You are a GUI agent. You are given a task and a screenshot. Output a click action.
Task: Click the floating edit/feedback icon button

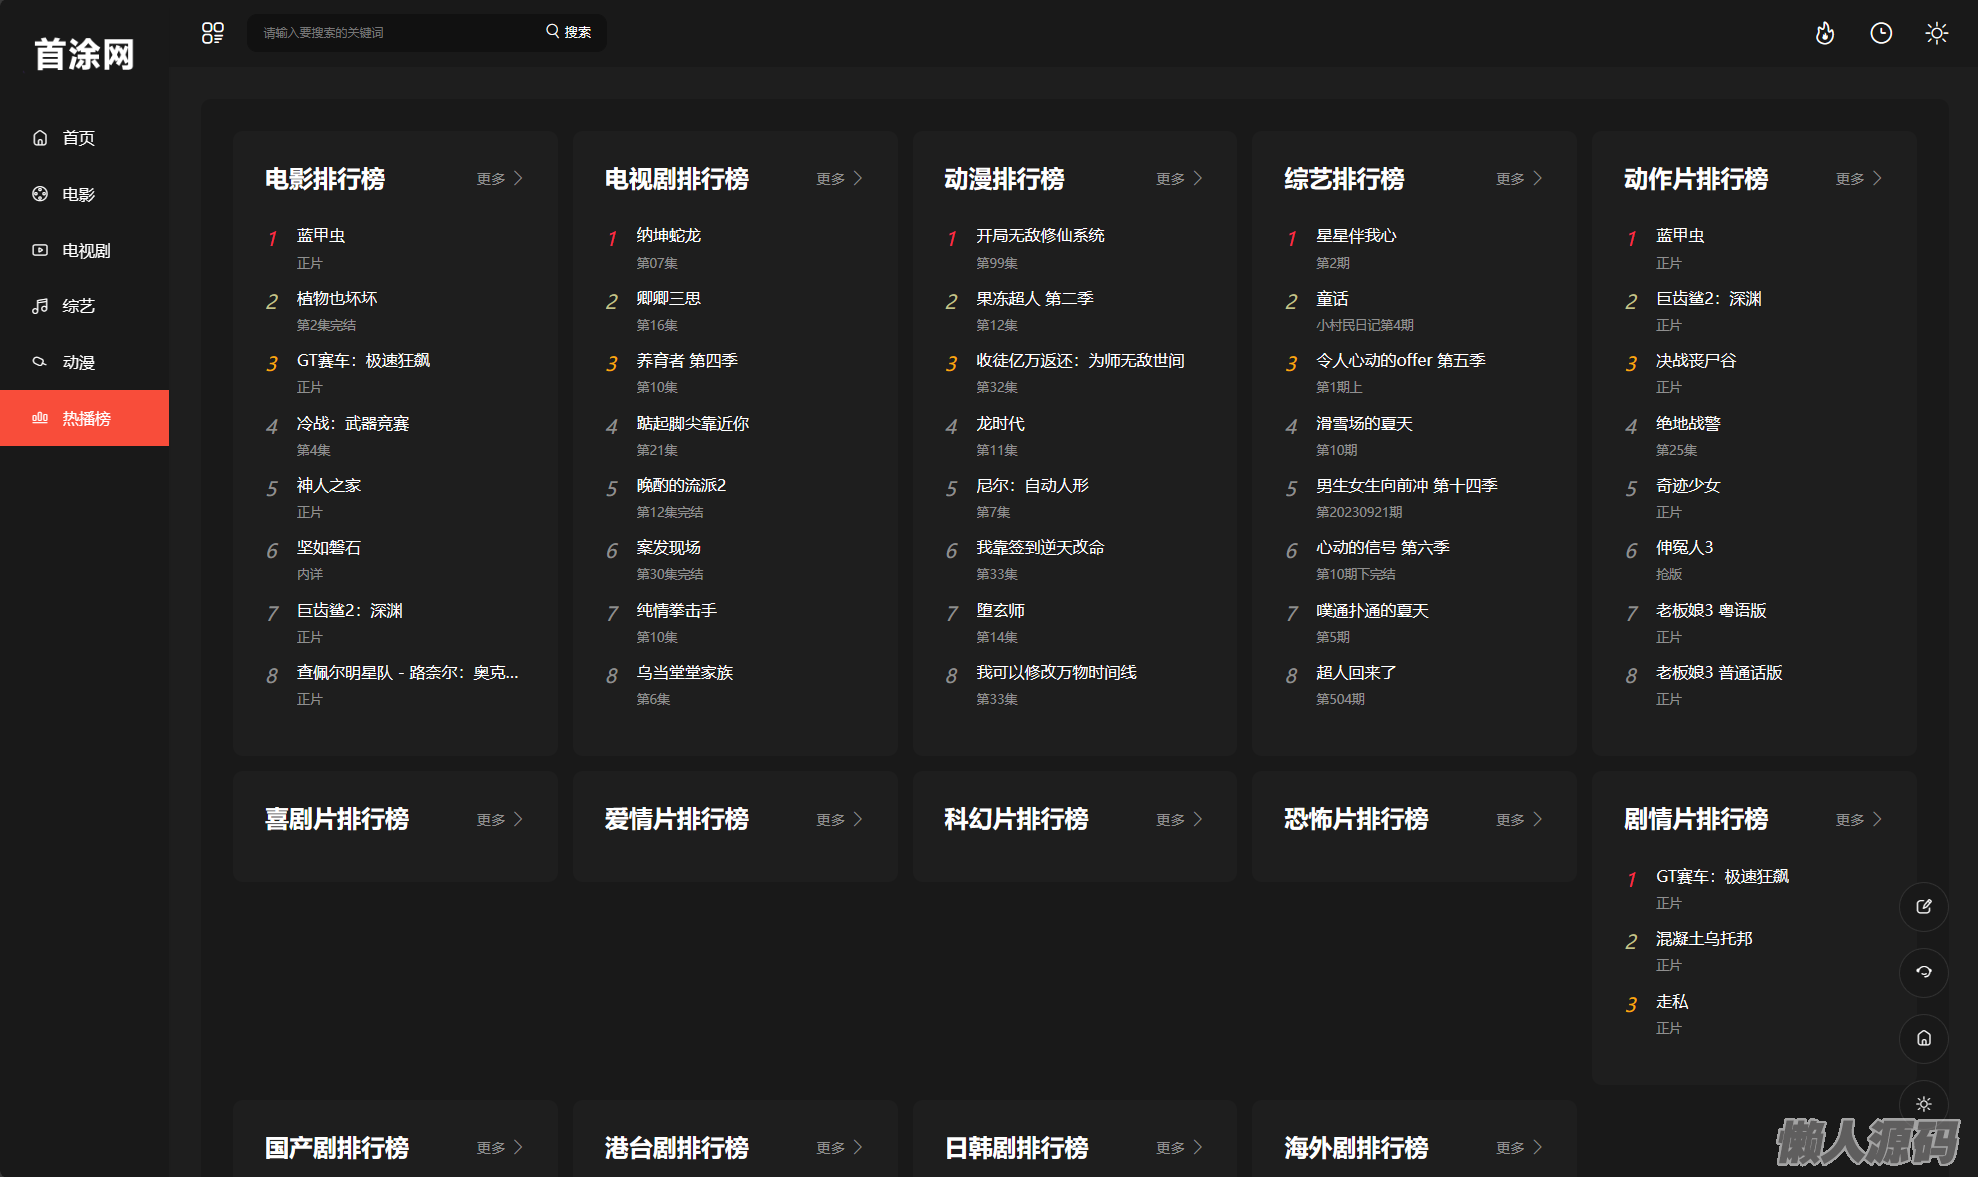point(1923,907)
